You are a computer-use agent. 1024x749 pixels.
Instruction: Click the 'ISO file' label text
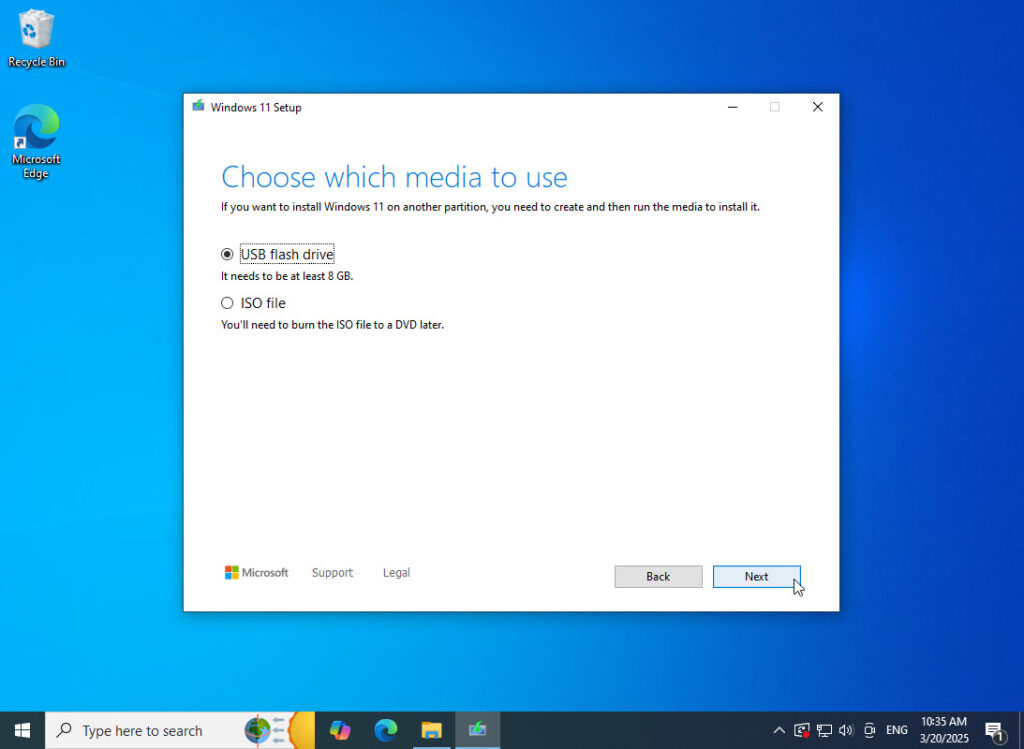pyautogui.click(x=263, y=303)
